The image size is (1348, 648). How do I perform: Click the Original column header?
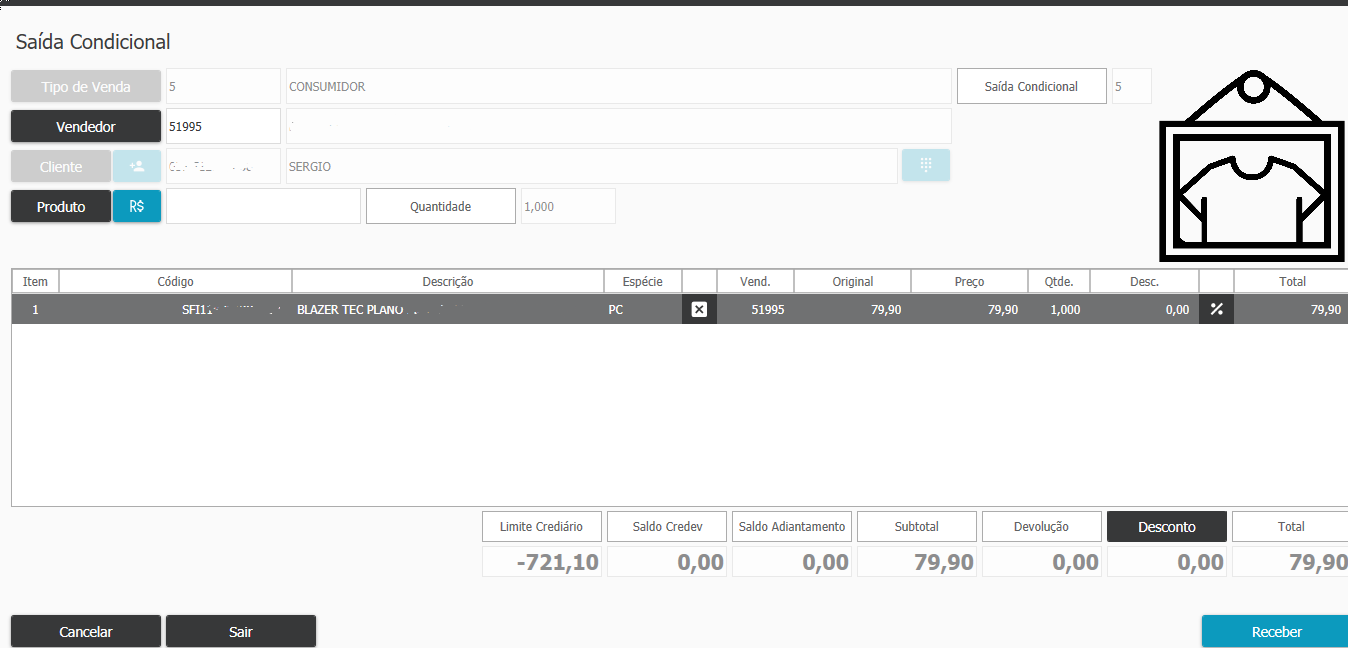point(852,281)
